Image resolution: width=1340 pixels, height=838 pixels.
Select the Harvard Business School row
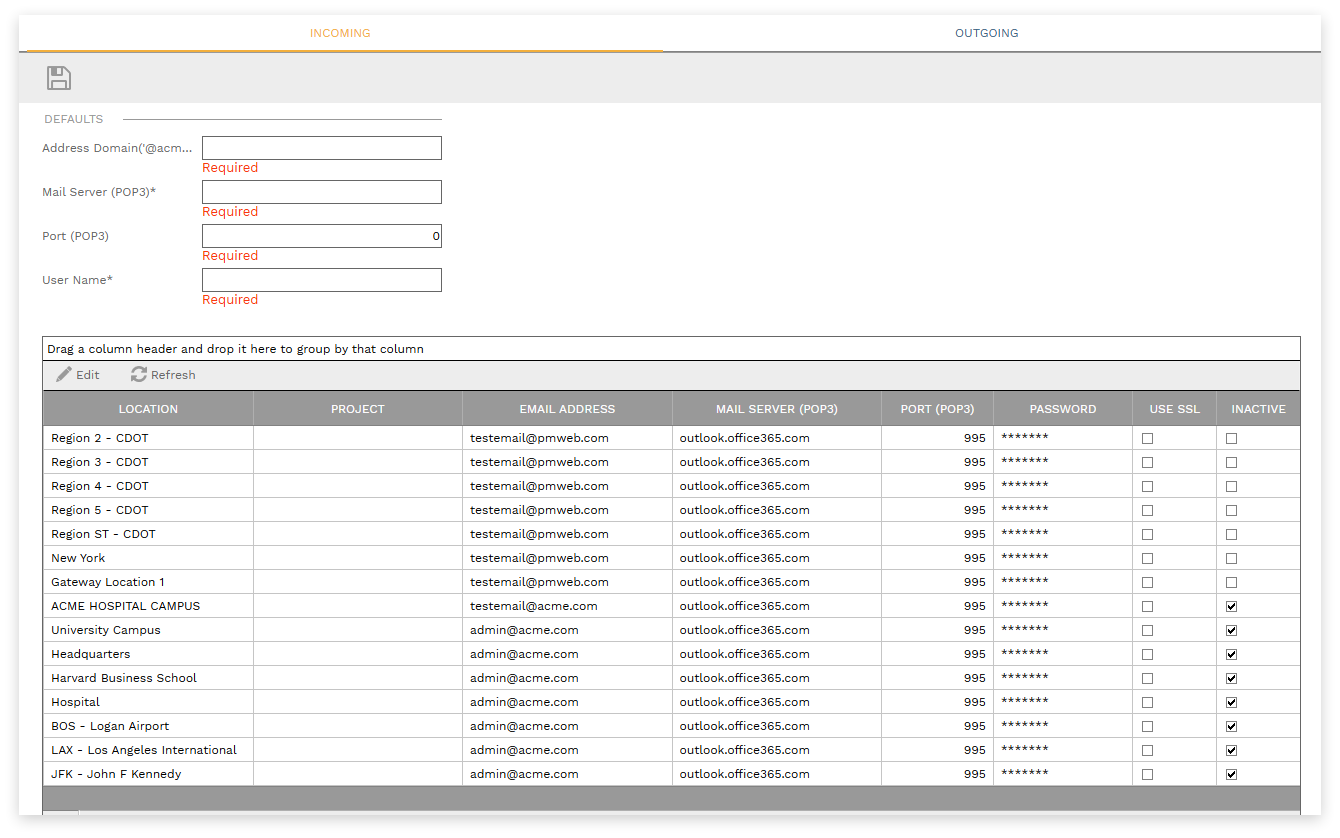(x=124, y=678)
